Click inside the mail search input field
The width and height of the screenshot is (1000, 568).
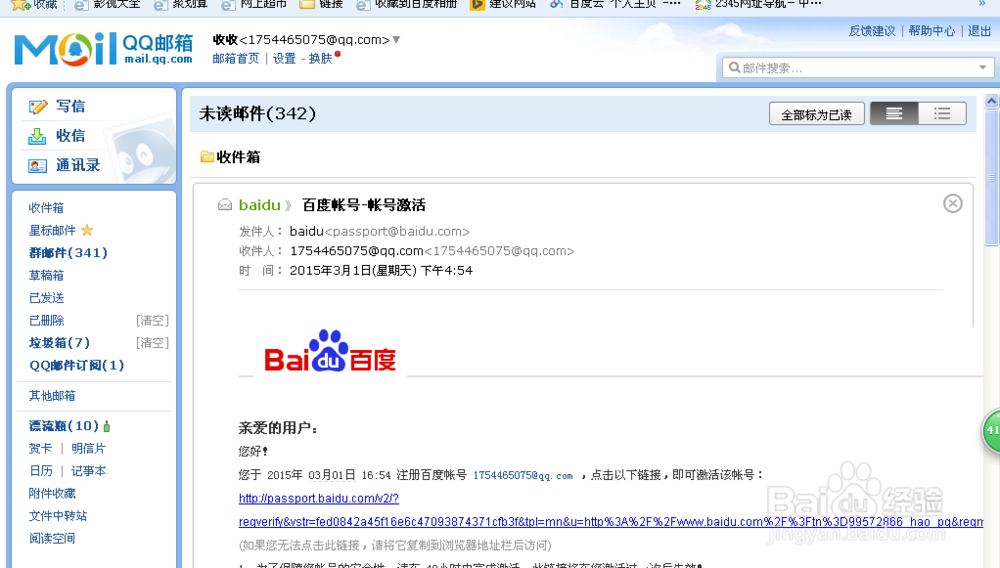point(858,68)
